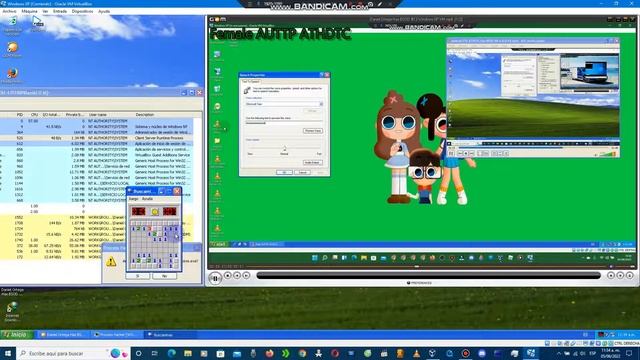Click the Minesweeper smiley face reset button
640x360 pixels.
(x=155, y=211)
